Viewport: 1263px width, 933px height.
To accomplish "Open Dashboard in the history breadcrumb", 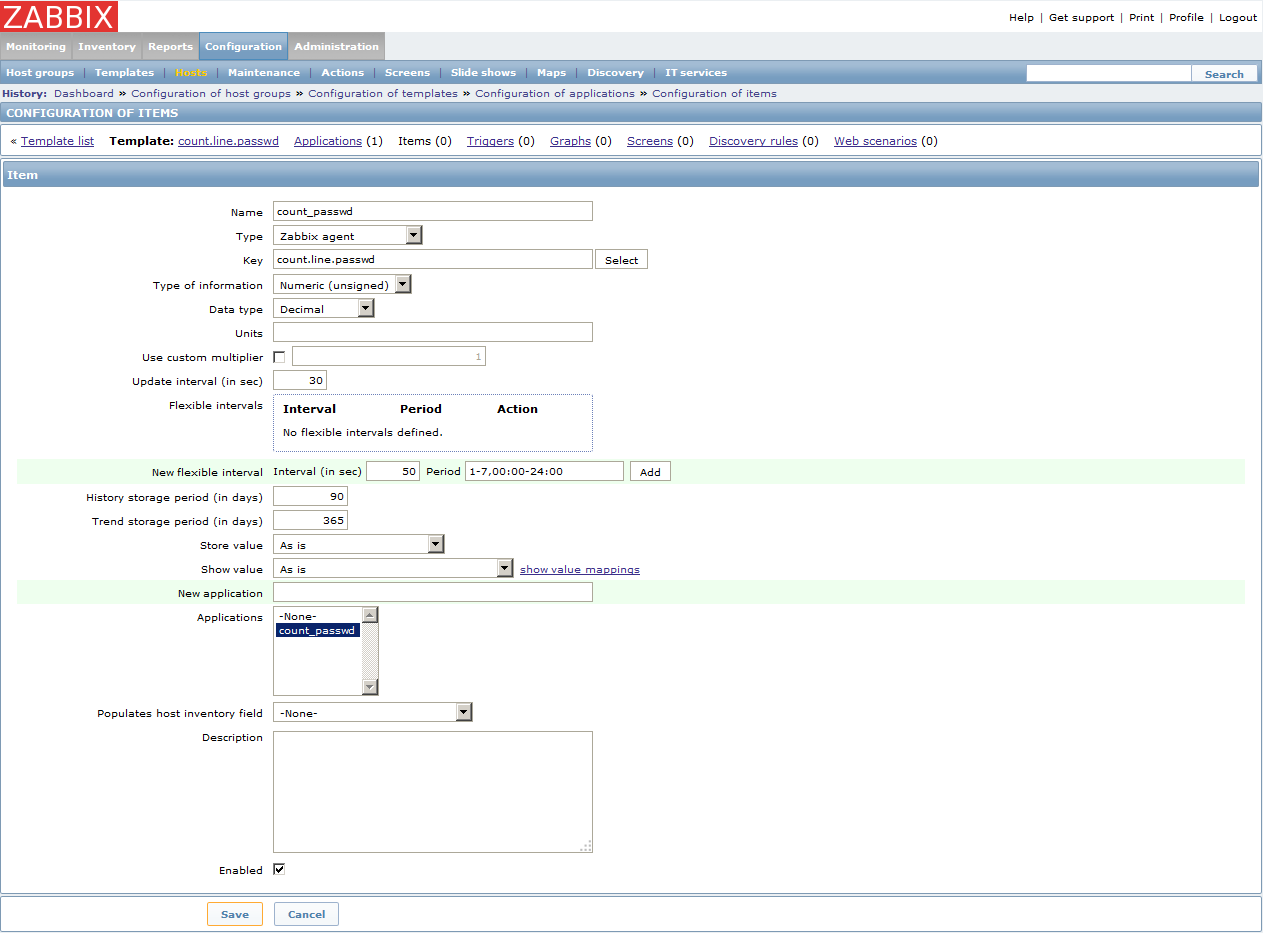I will pyautogui.click(x=84, y=93).
